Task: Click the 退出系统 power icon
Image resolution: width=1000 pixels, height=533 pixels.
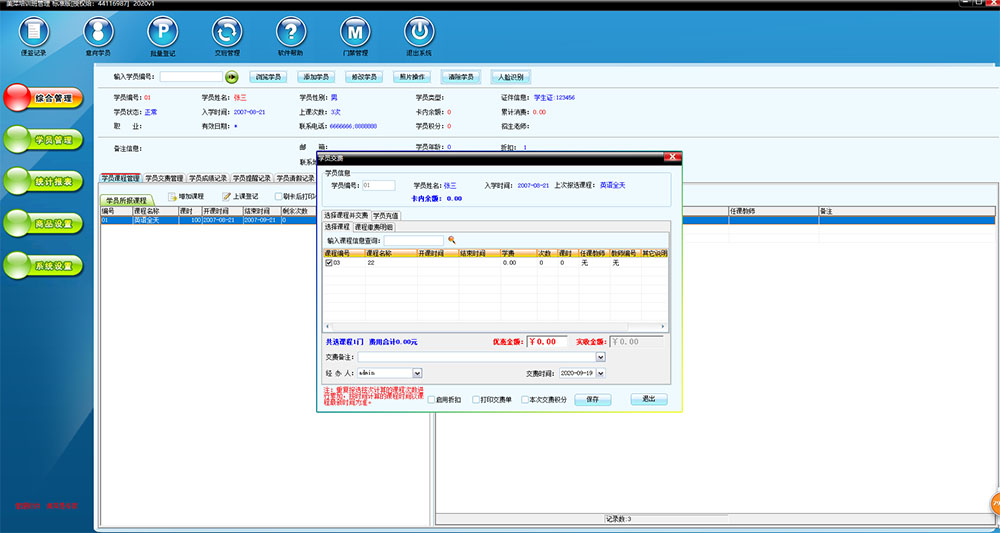Action: point(419,32)
